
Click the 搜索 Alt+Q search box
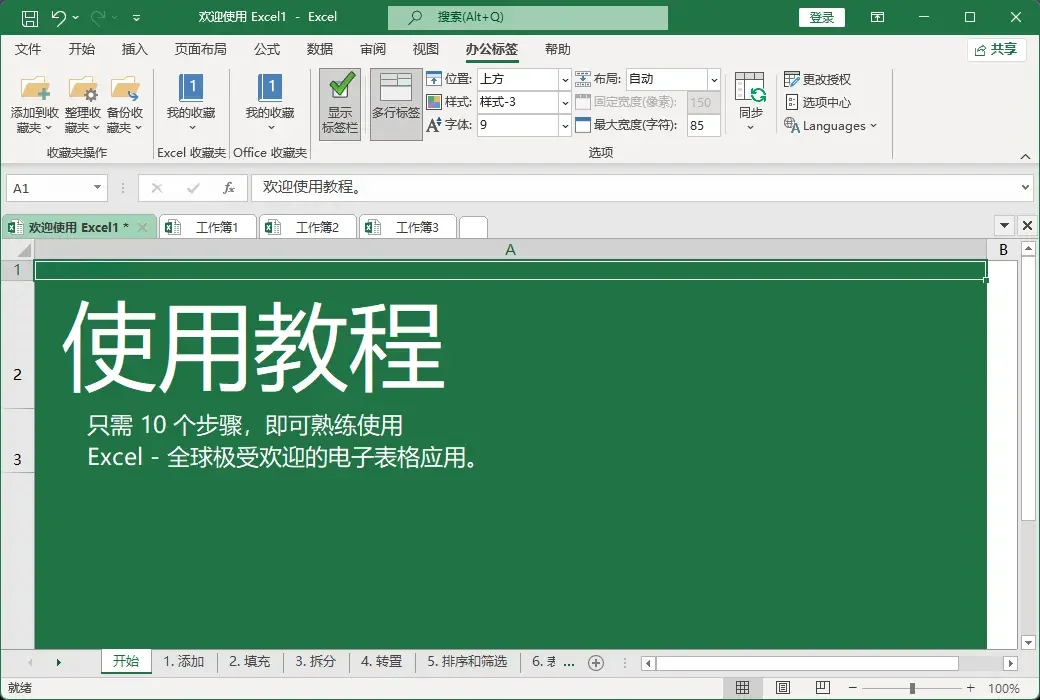point(528,17)
